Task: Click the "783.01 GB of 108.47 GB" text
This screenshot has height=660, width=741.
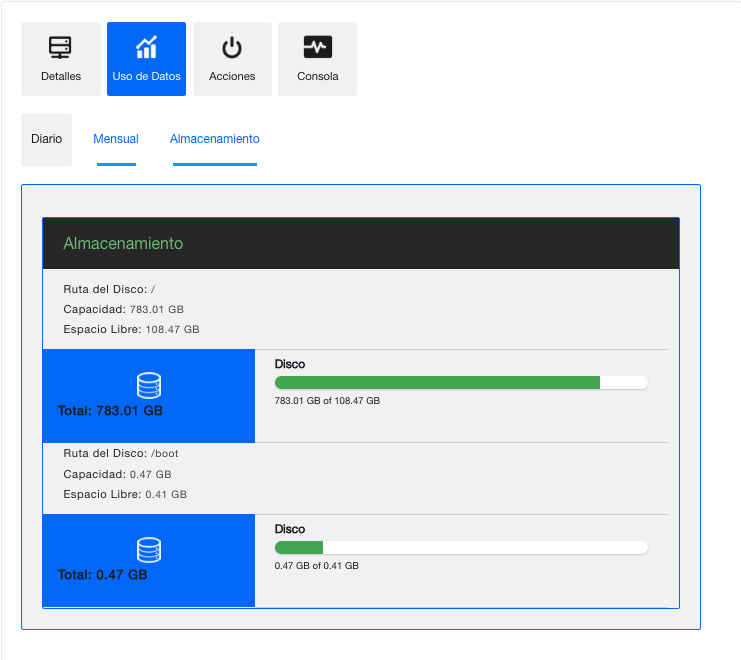Action: (x=327, y=401)
